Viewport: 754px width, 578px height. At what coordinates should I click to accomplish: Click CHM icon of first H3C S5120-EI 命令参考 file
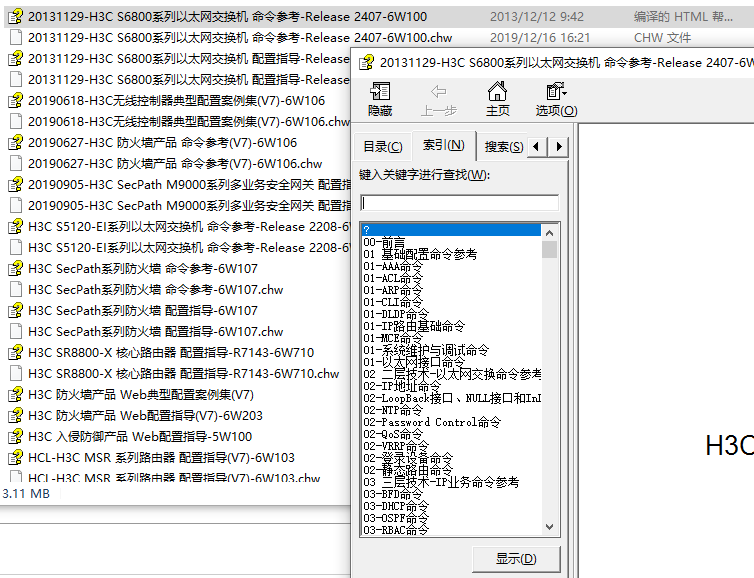[15, 226]
